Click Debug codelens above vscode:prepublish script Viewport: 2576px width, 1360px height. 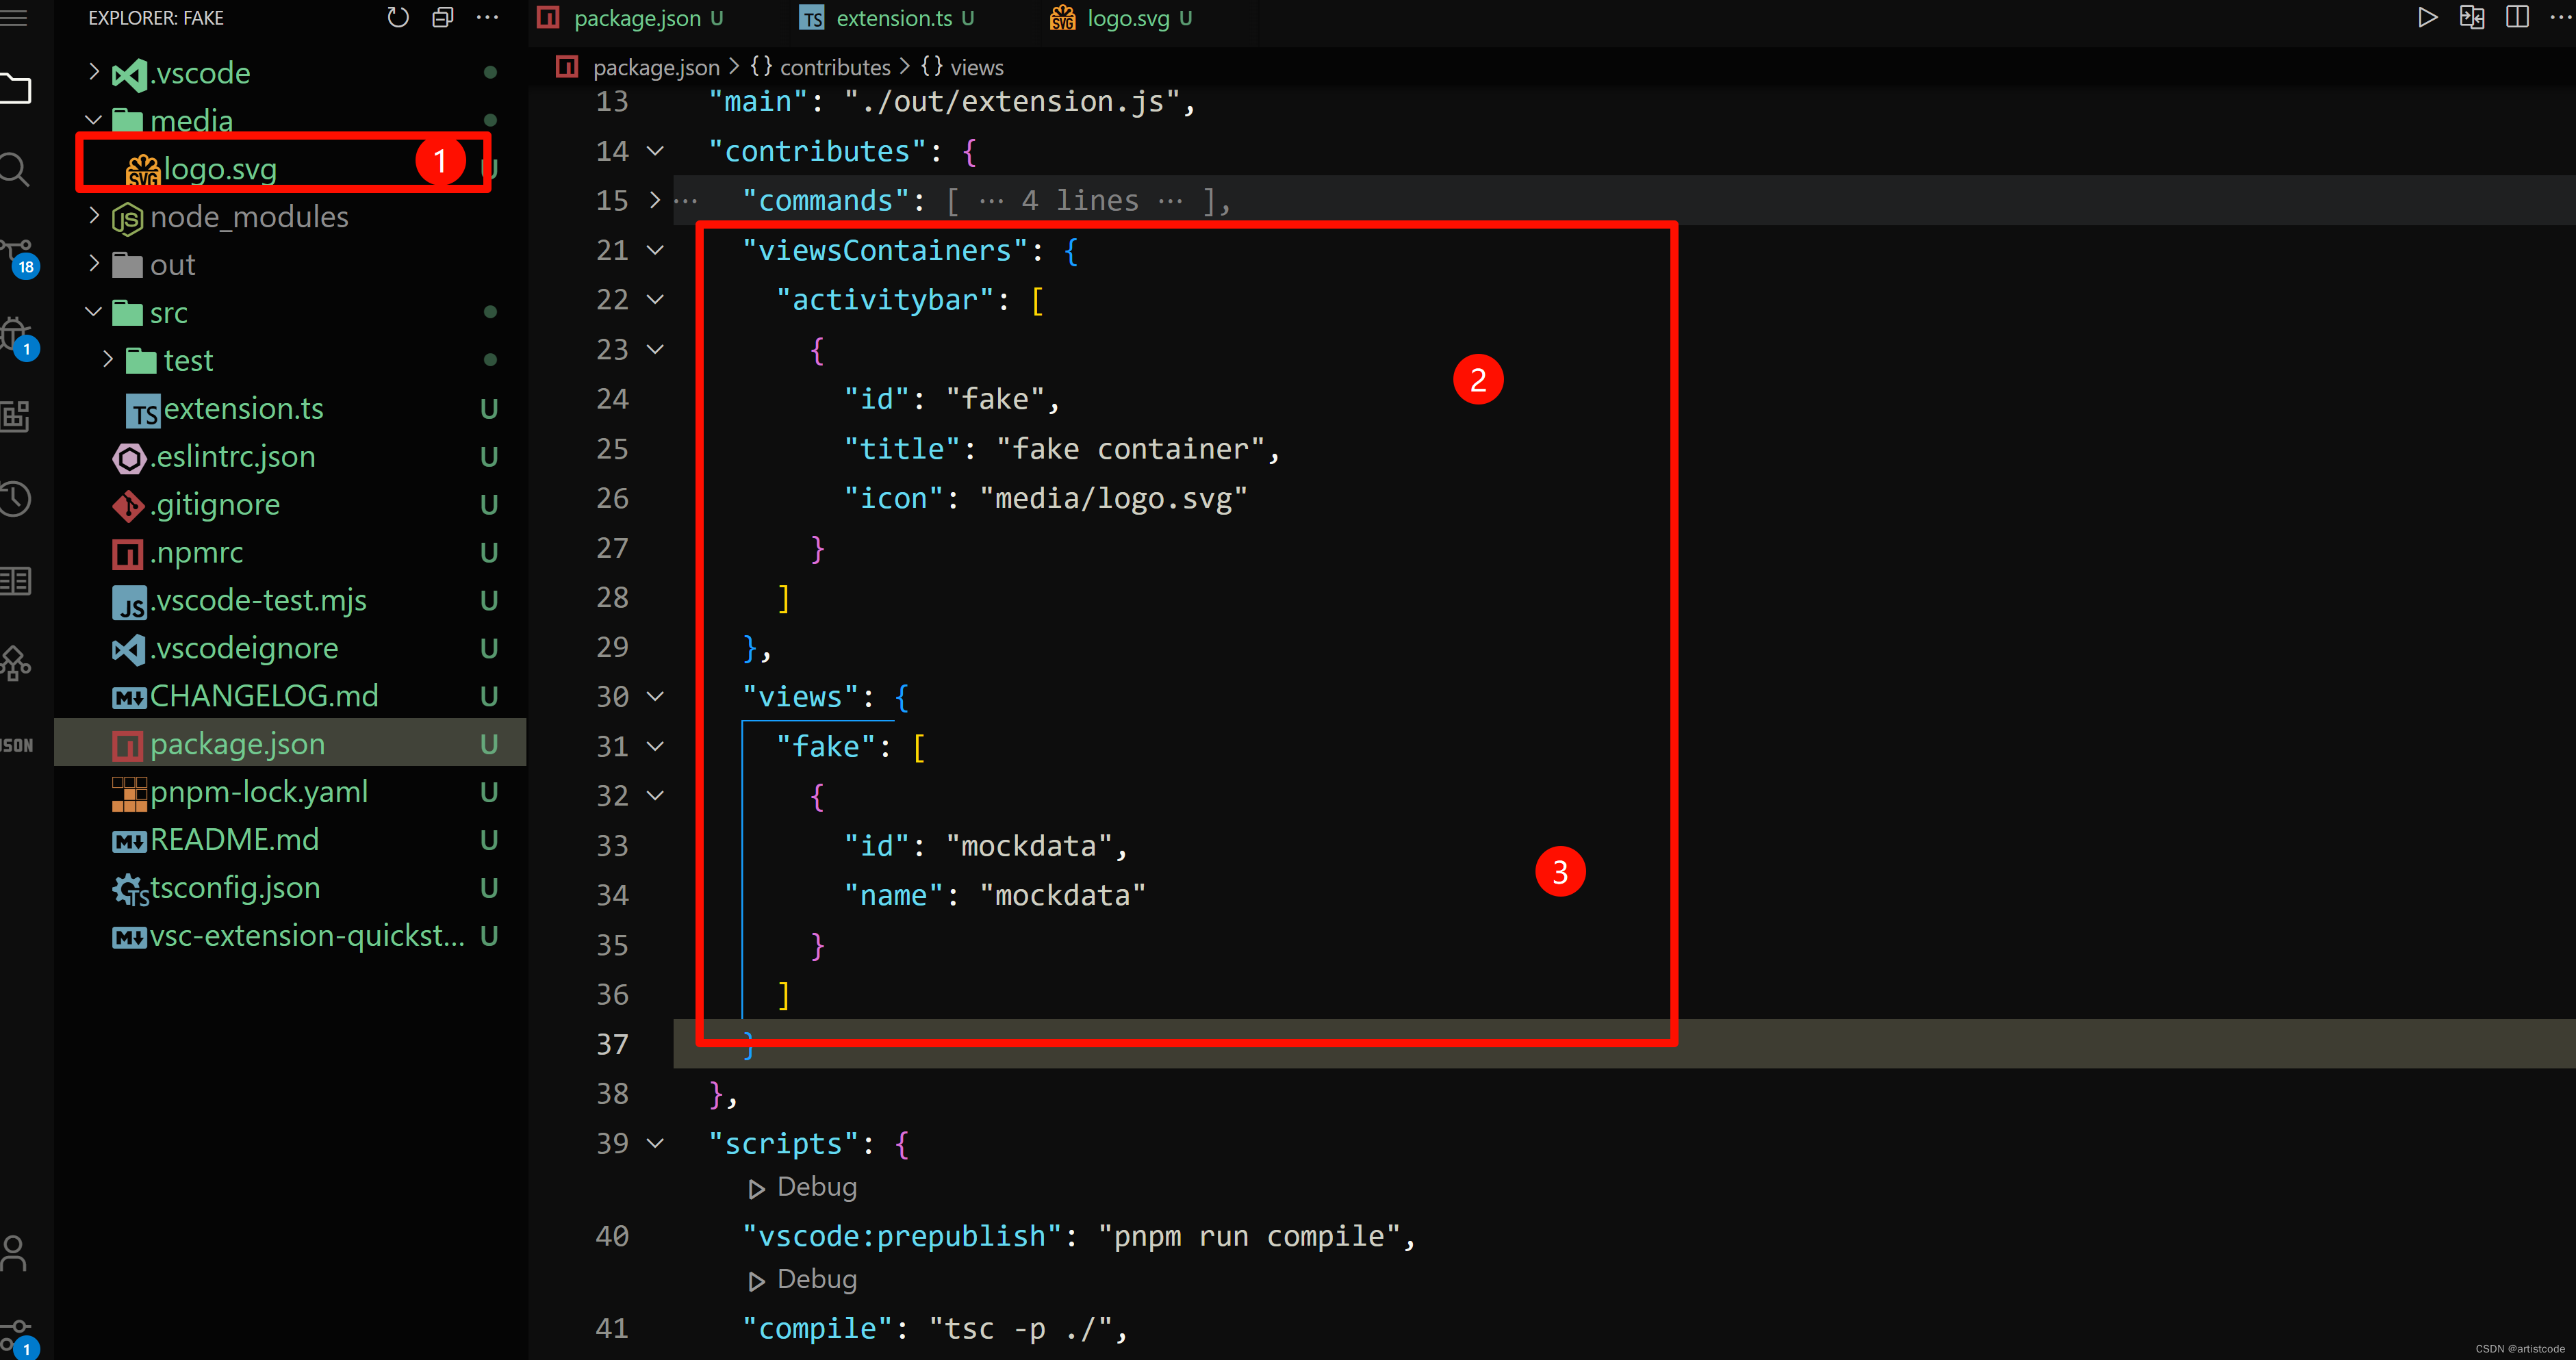816,1187
